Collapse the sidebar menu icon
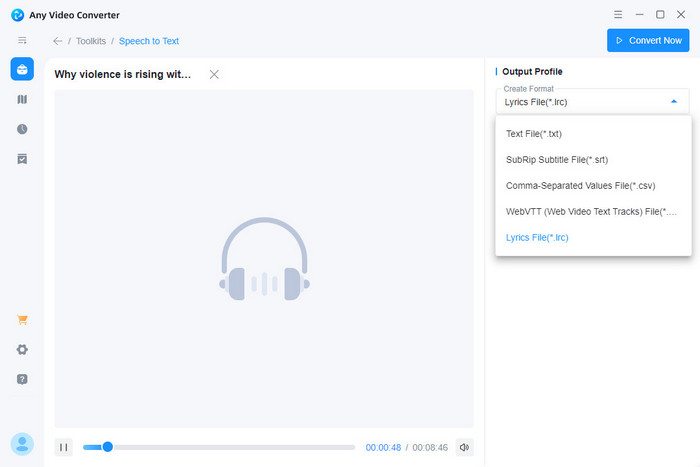700x467 pixels. (22, 41)
